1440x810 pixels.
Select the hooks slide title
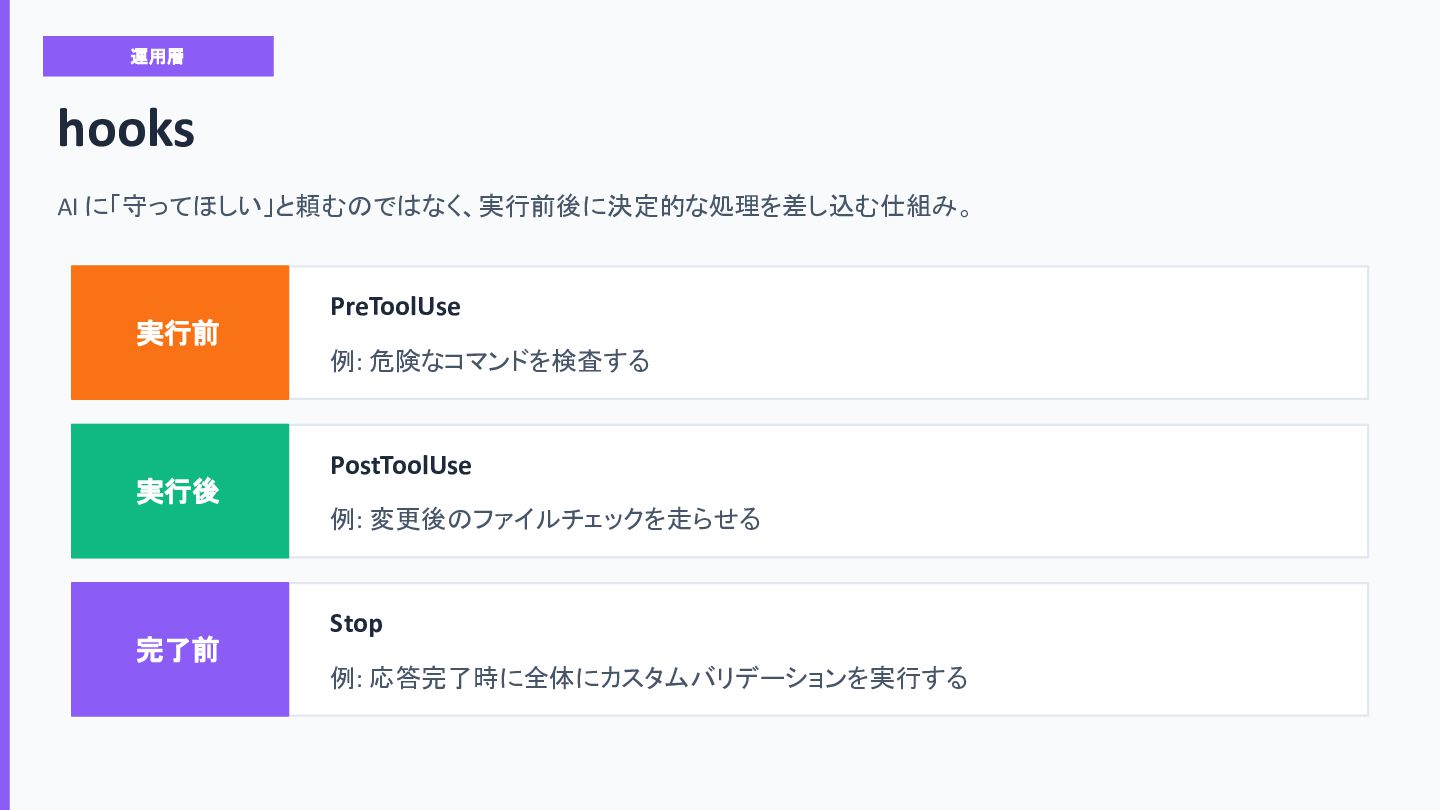coord(126,129)
